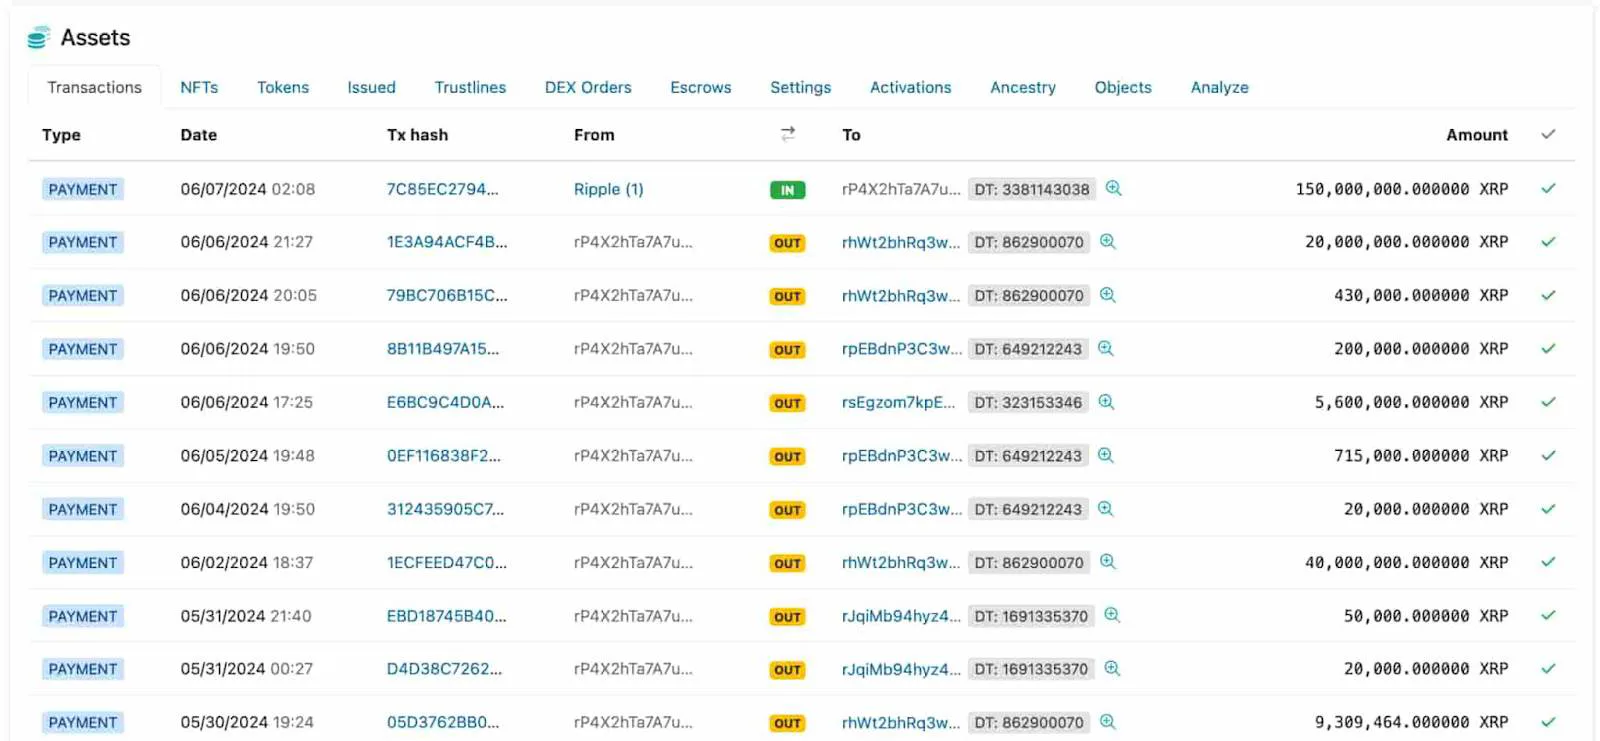This screenshot has height=741, width=1600.
Task: Click magnifier icon in the D4D38C7262 row
Action: pos(1111,668)
